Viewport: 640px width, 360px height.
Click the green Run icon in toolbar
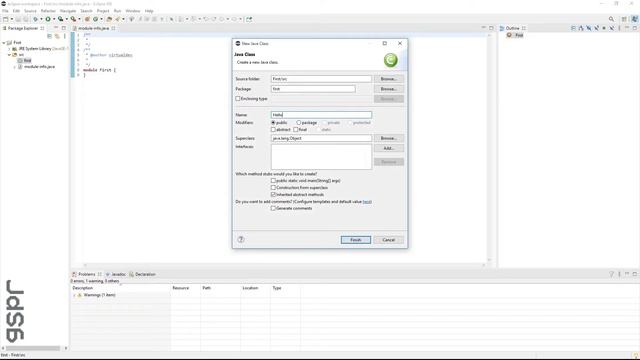(x=48, y=19)
